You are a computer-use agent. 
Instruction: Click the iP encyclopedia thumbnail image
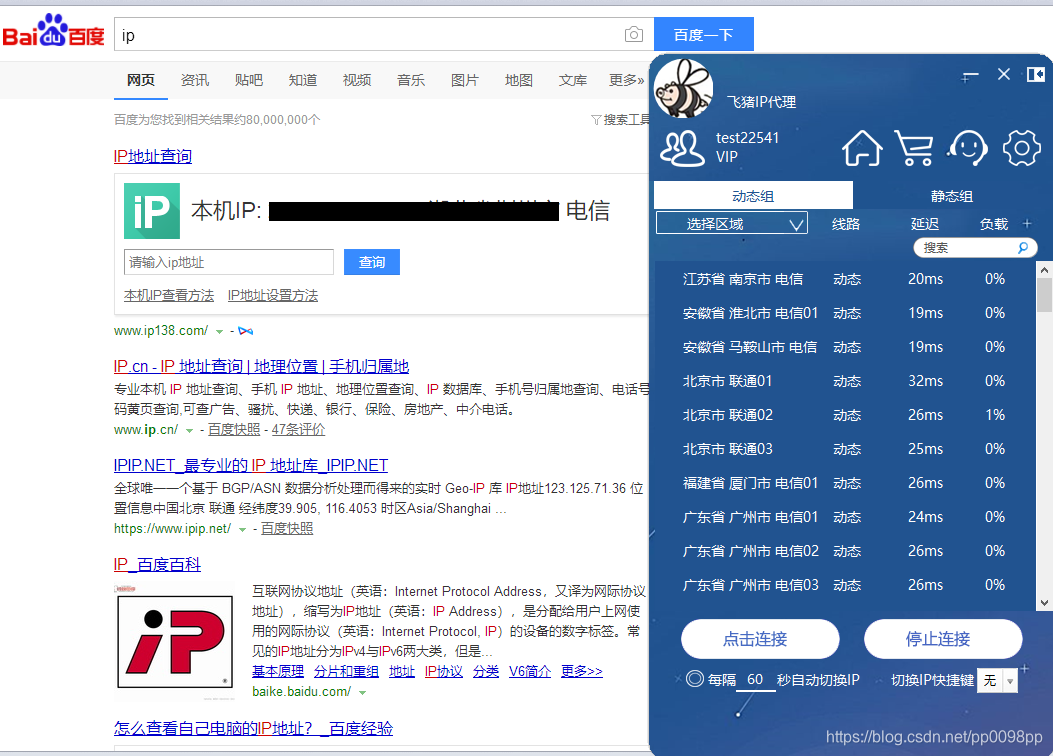[x=175, y=641]
